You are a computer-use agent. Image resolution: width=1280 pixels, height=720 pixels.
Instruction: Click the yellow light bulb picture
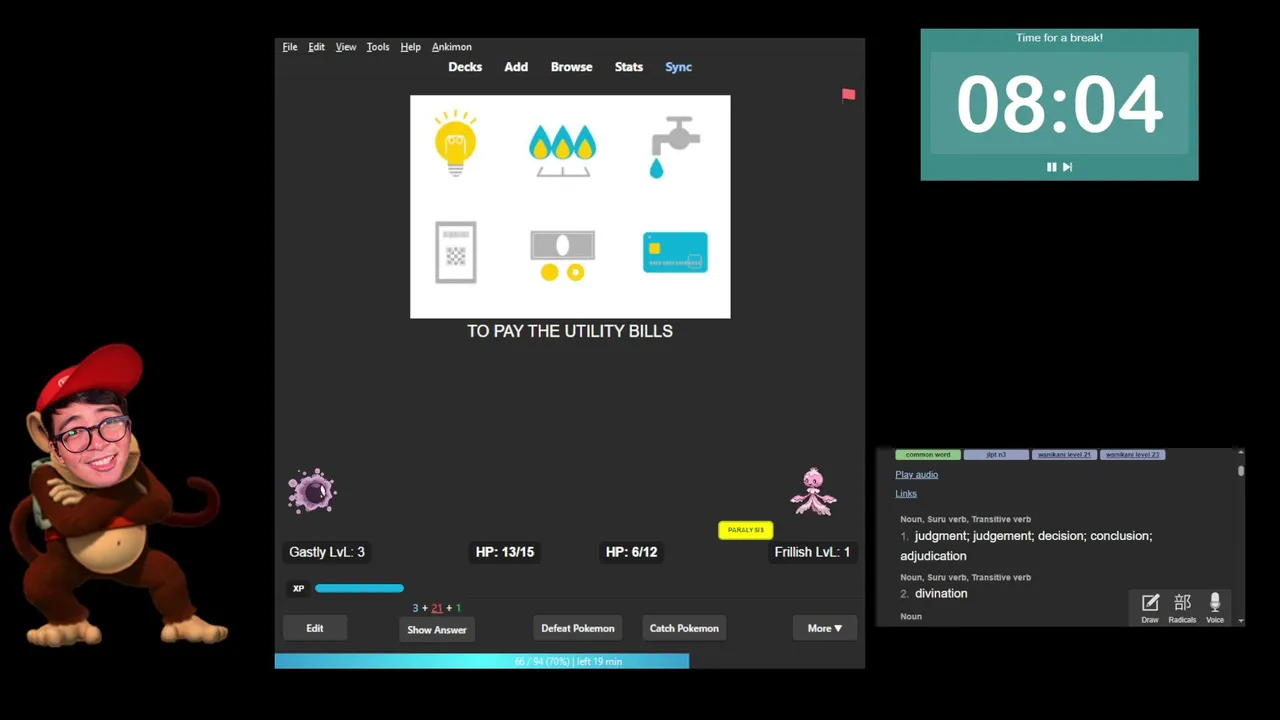click(x=455, y=143)
